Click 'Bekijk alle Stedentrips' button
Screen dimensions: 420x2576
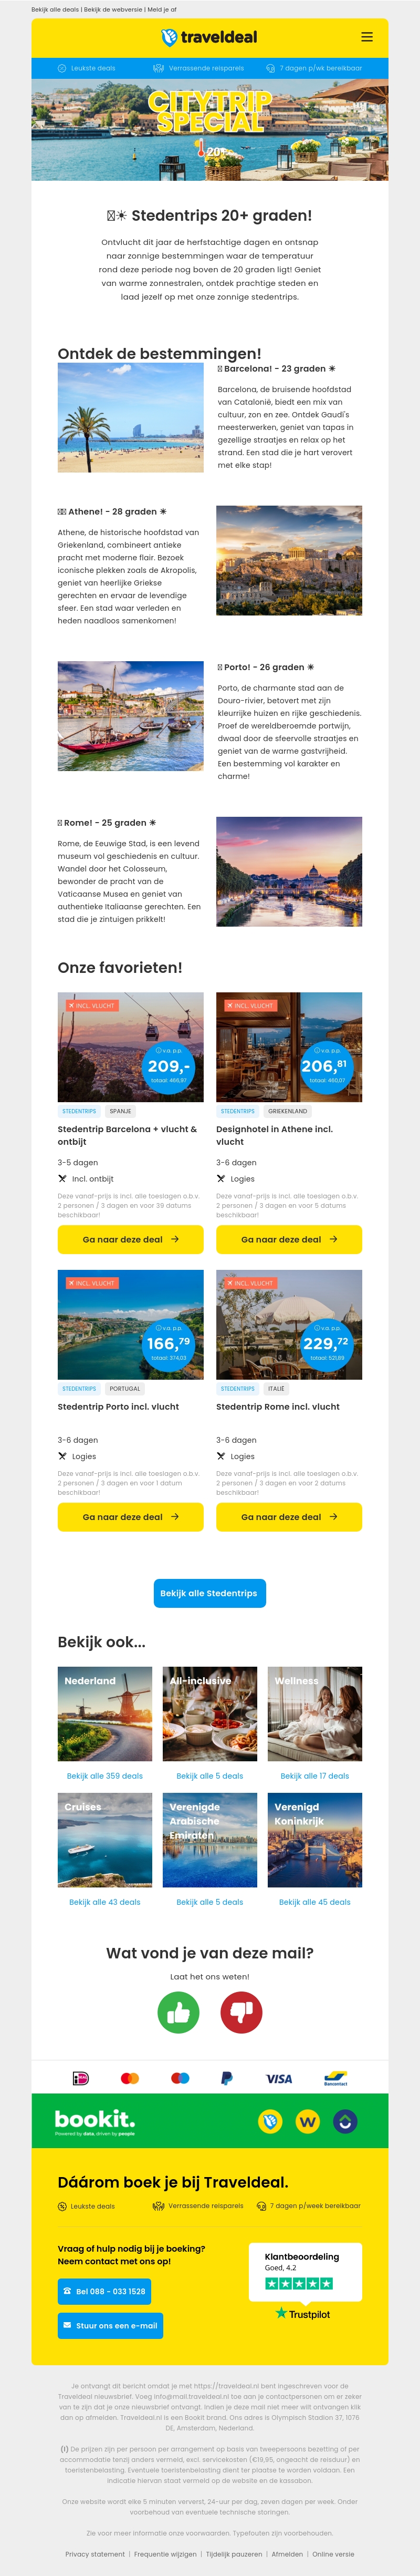(209, 1593)
